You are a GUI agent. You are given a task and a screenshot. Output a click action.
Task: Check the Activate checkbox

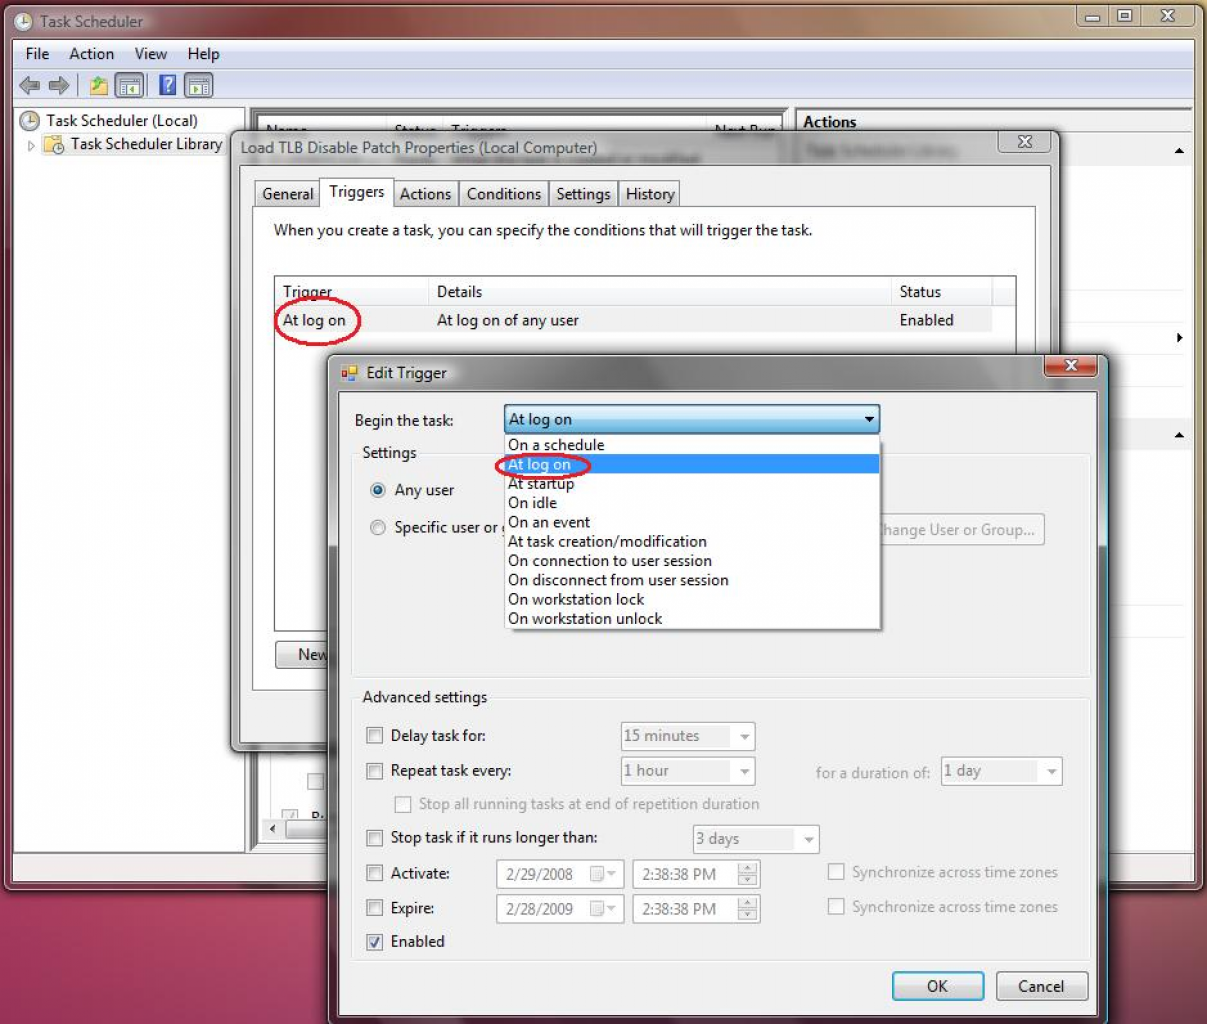point(375,873)
